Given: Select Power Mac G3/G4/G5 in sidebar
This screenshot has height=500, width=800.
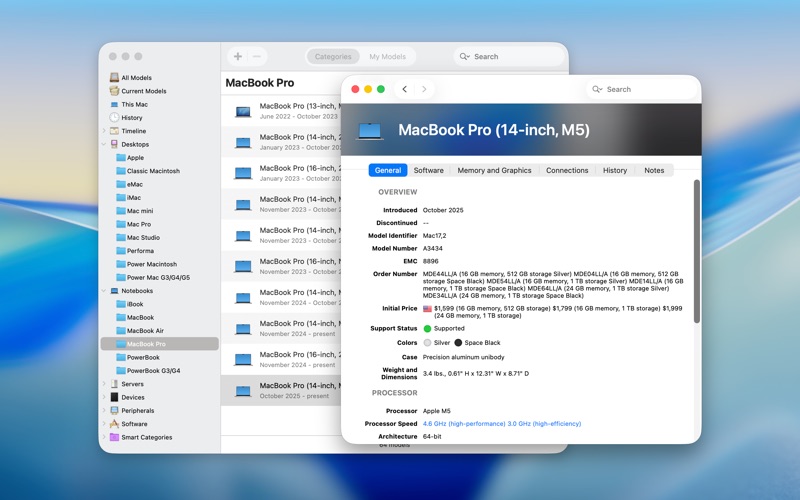Looking at the screenshot, I should coord(160,278).
